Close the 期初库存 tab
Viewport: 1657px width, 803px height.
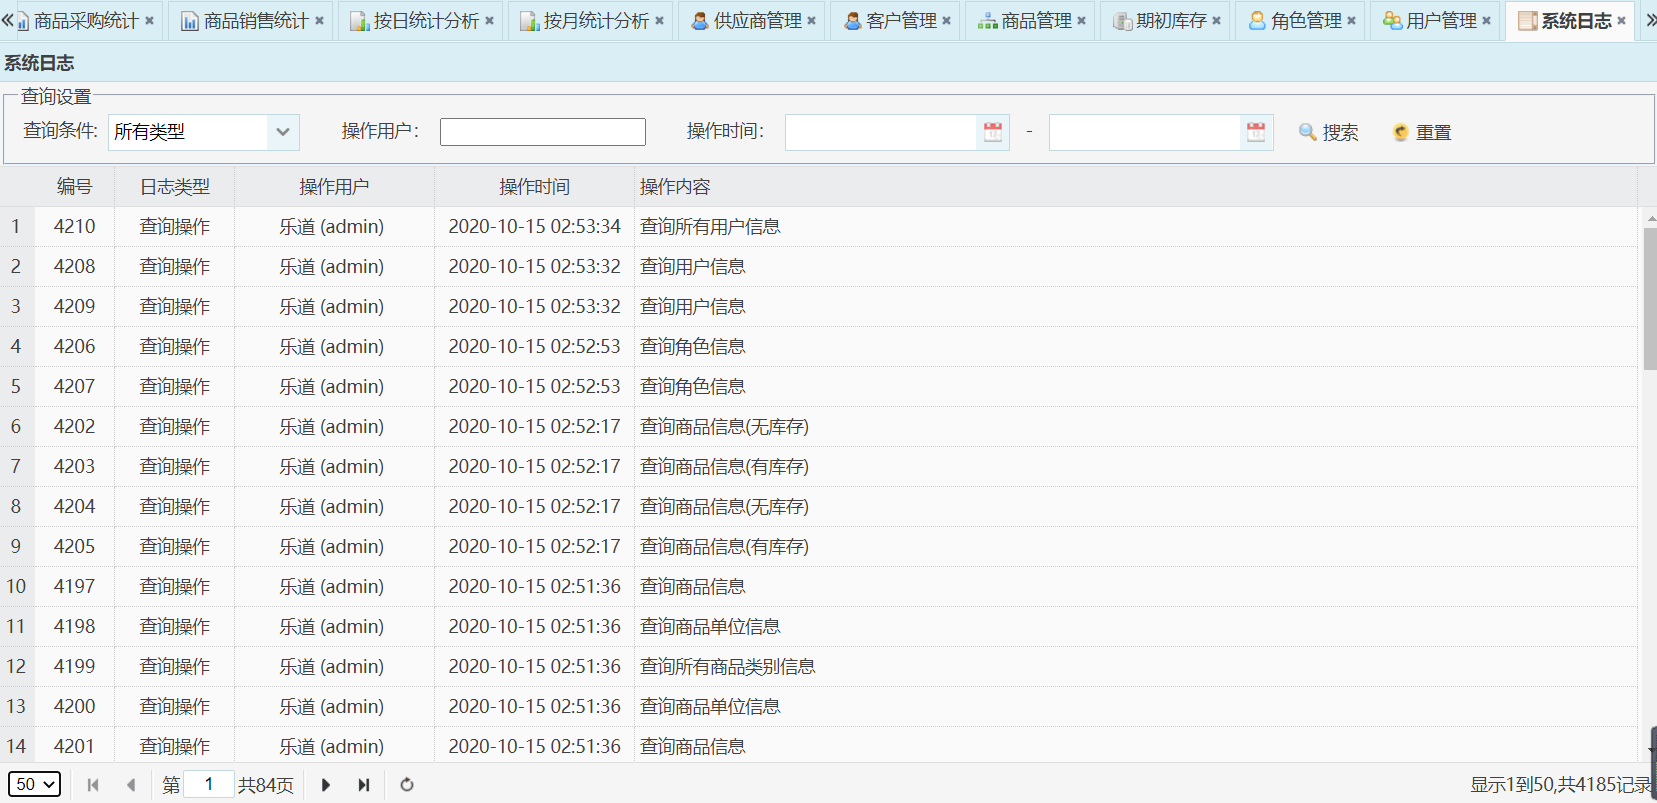(1216, 20)
